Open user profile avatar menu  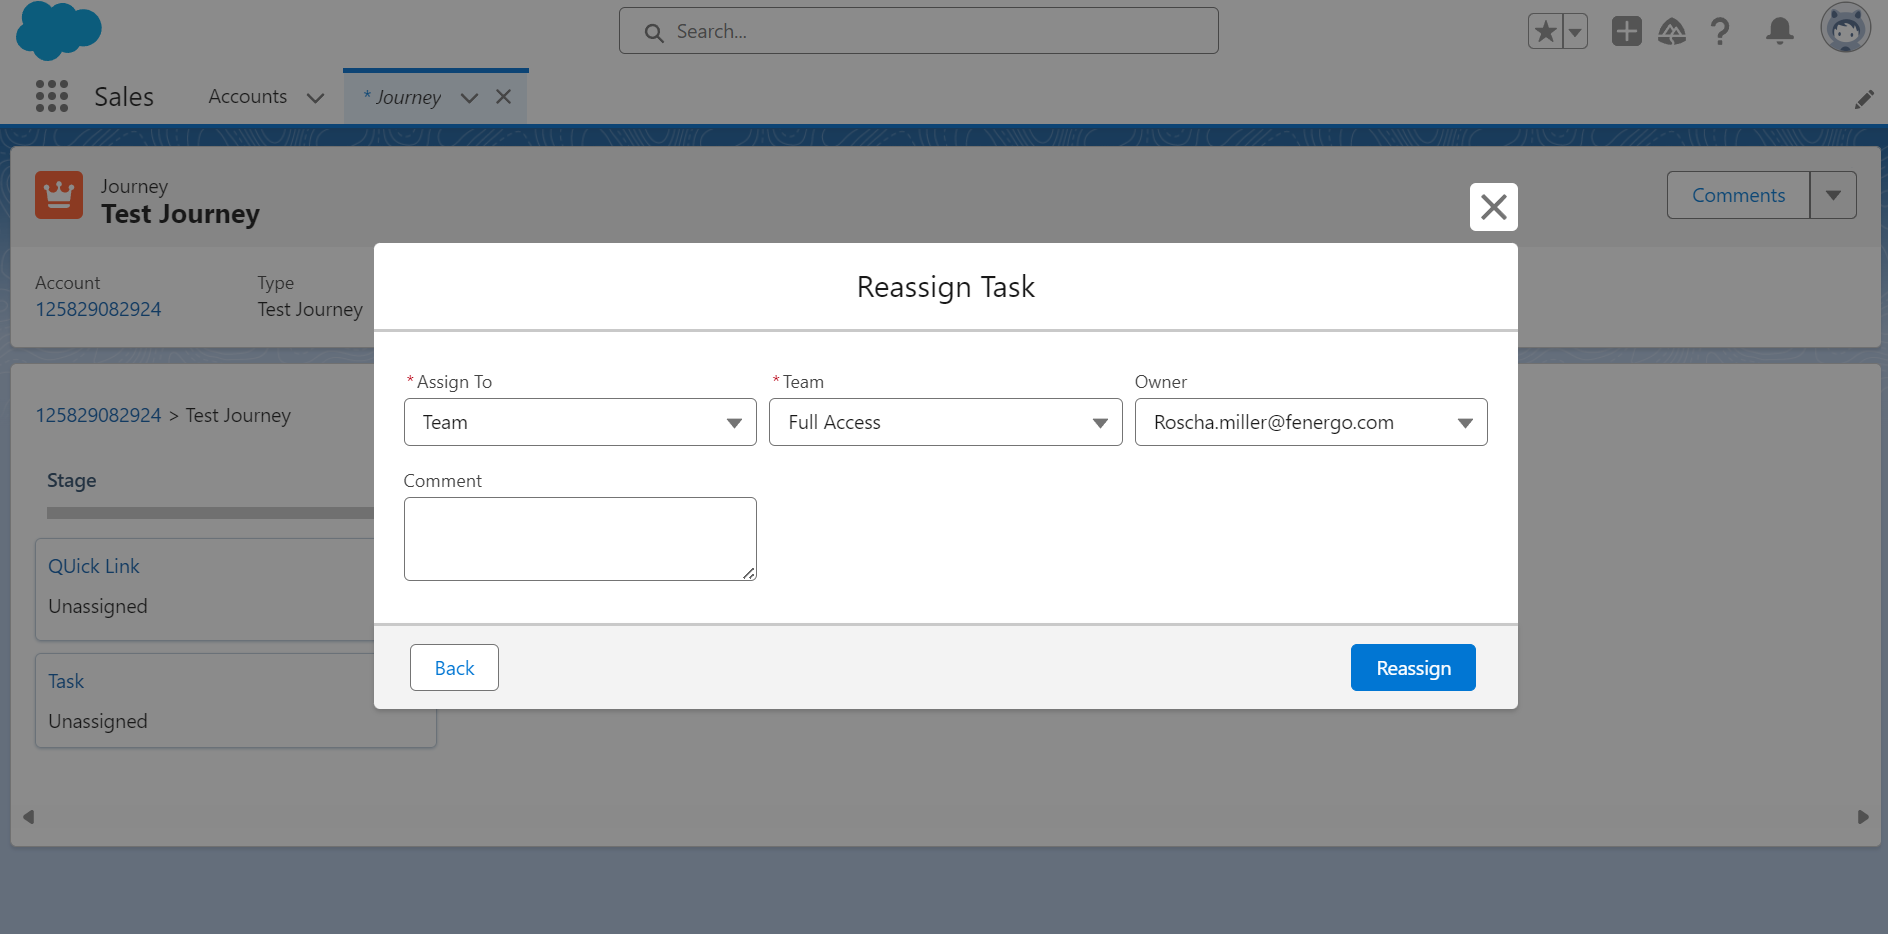1845,28
